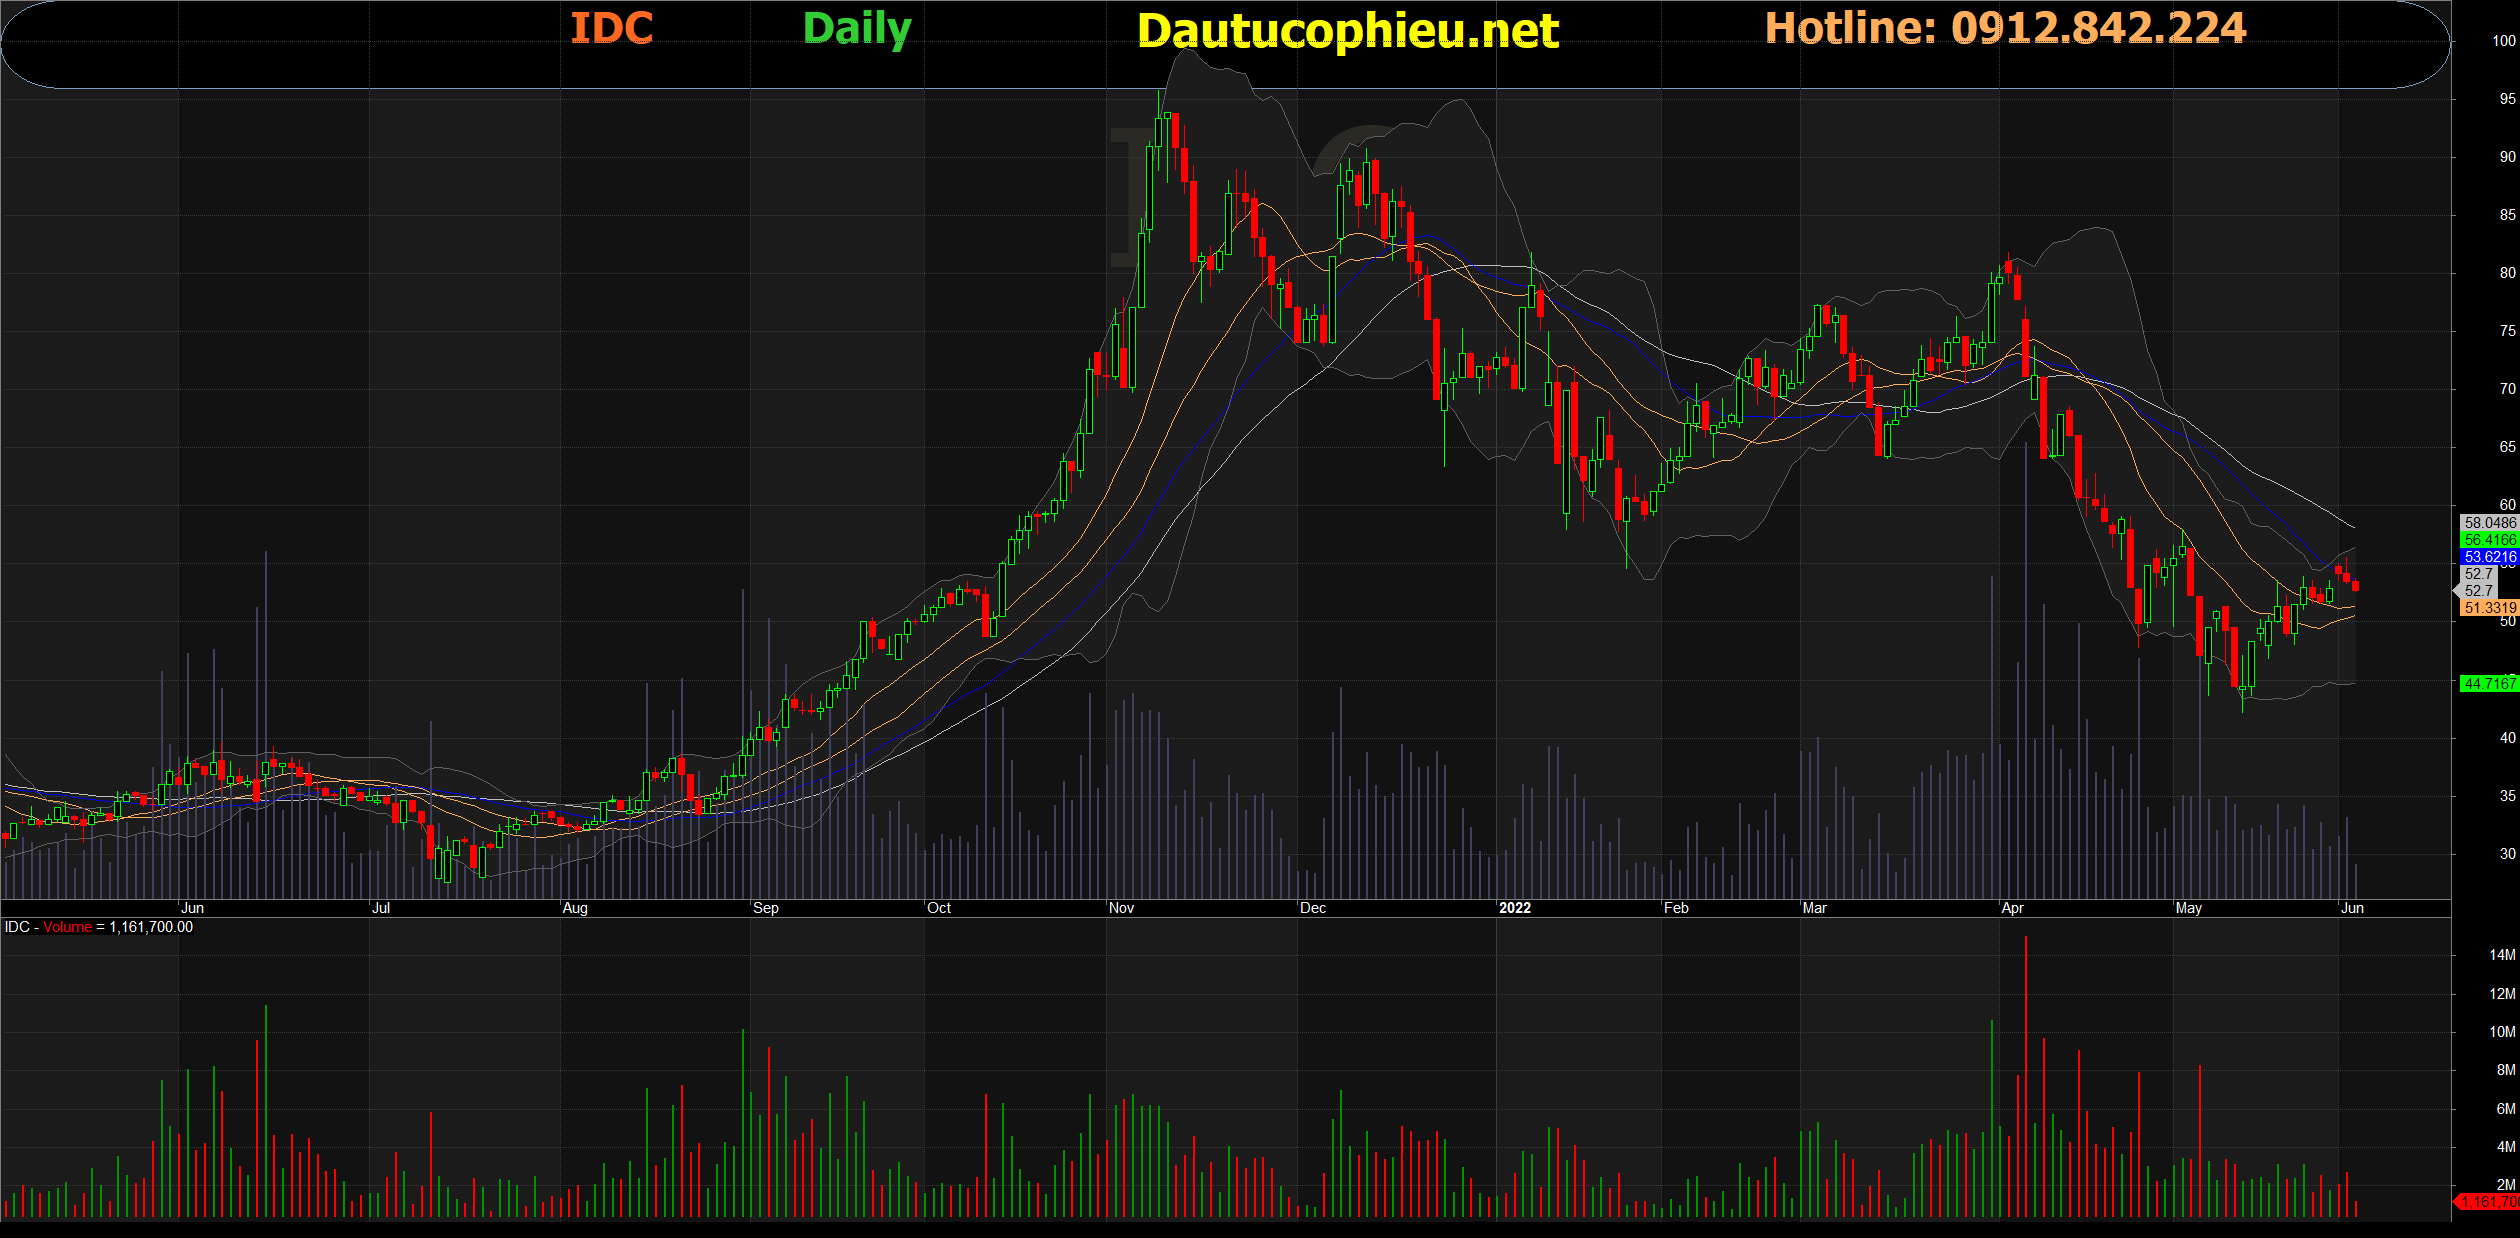This screenshot has height=1238, width=2520.
Task: Click the Dec label on the date axis
Action: [x=1312, y=908]
